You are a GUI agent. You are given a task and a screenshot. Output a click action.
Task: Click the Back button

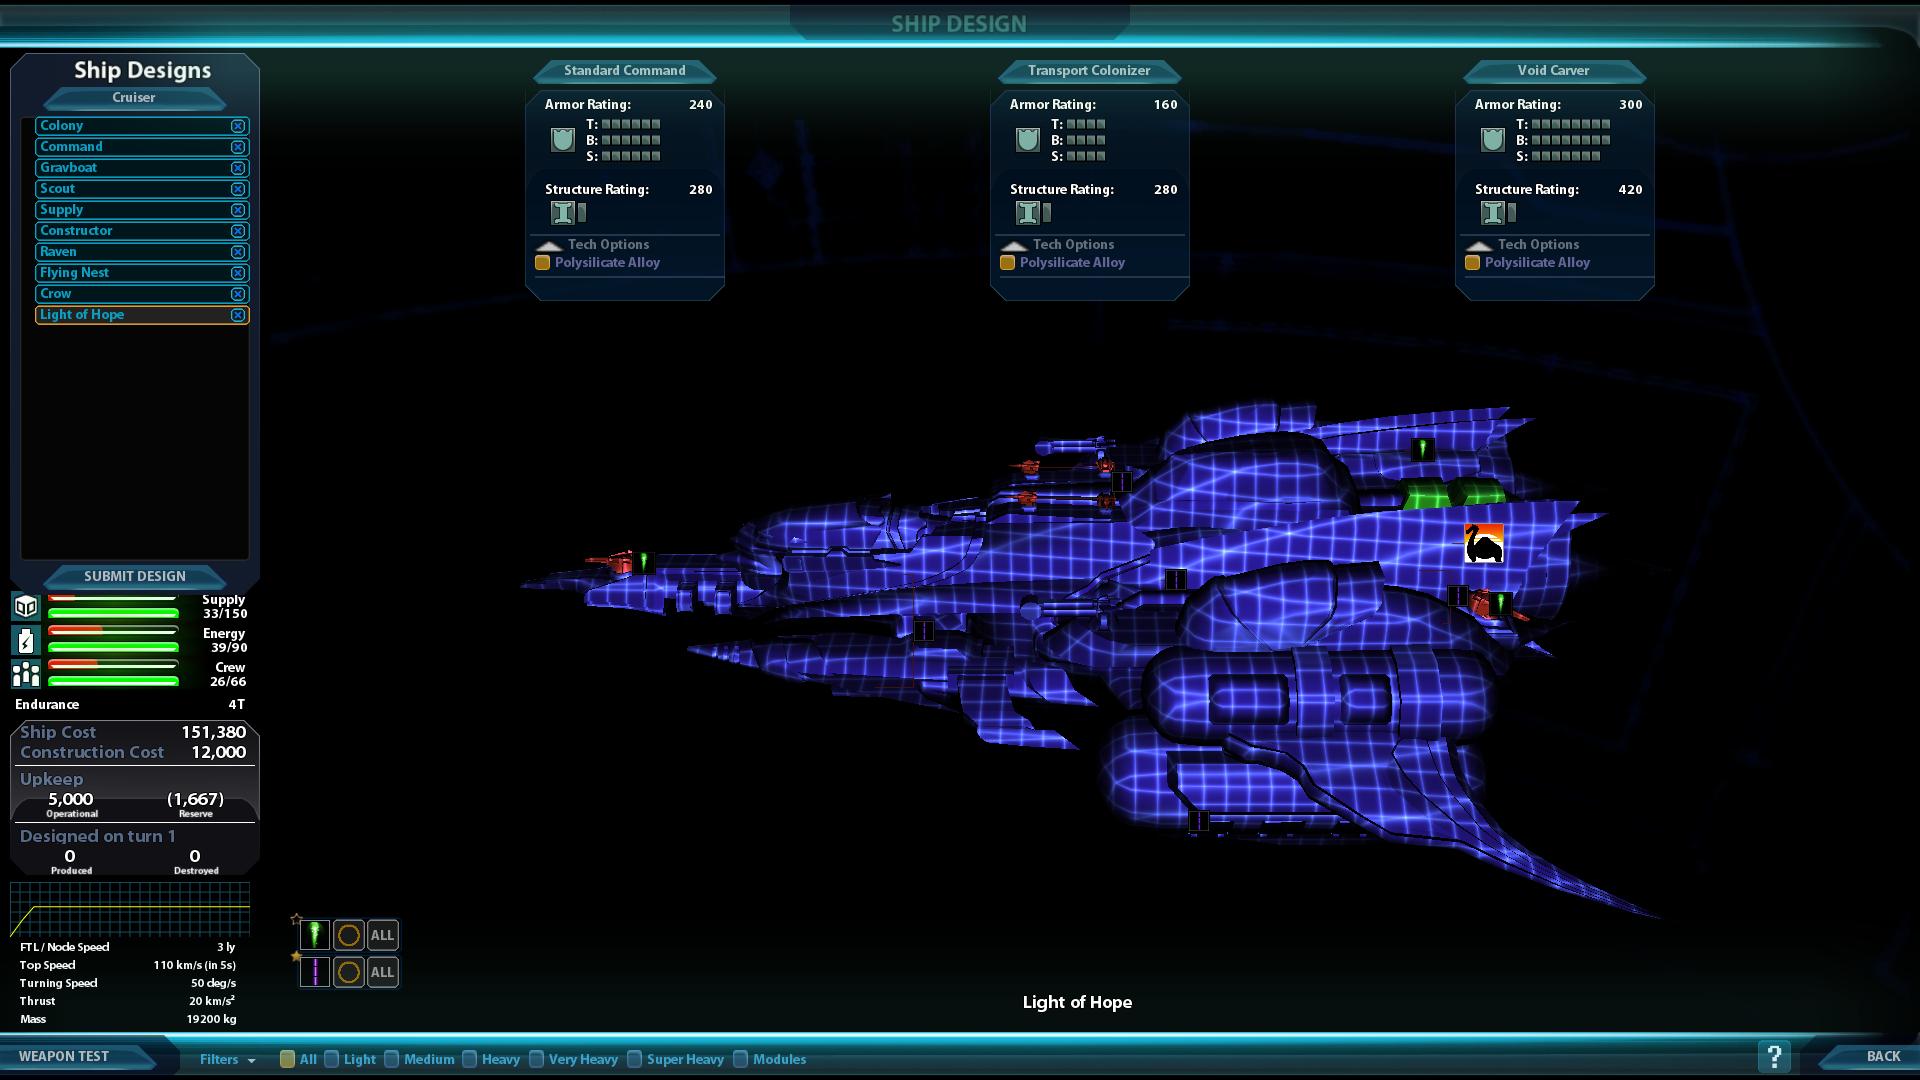coord(1882,1056)
